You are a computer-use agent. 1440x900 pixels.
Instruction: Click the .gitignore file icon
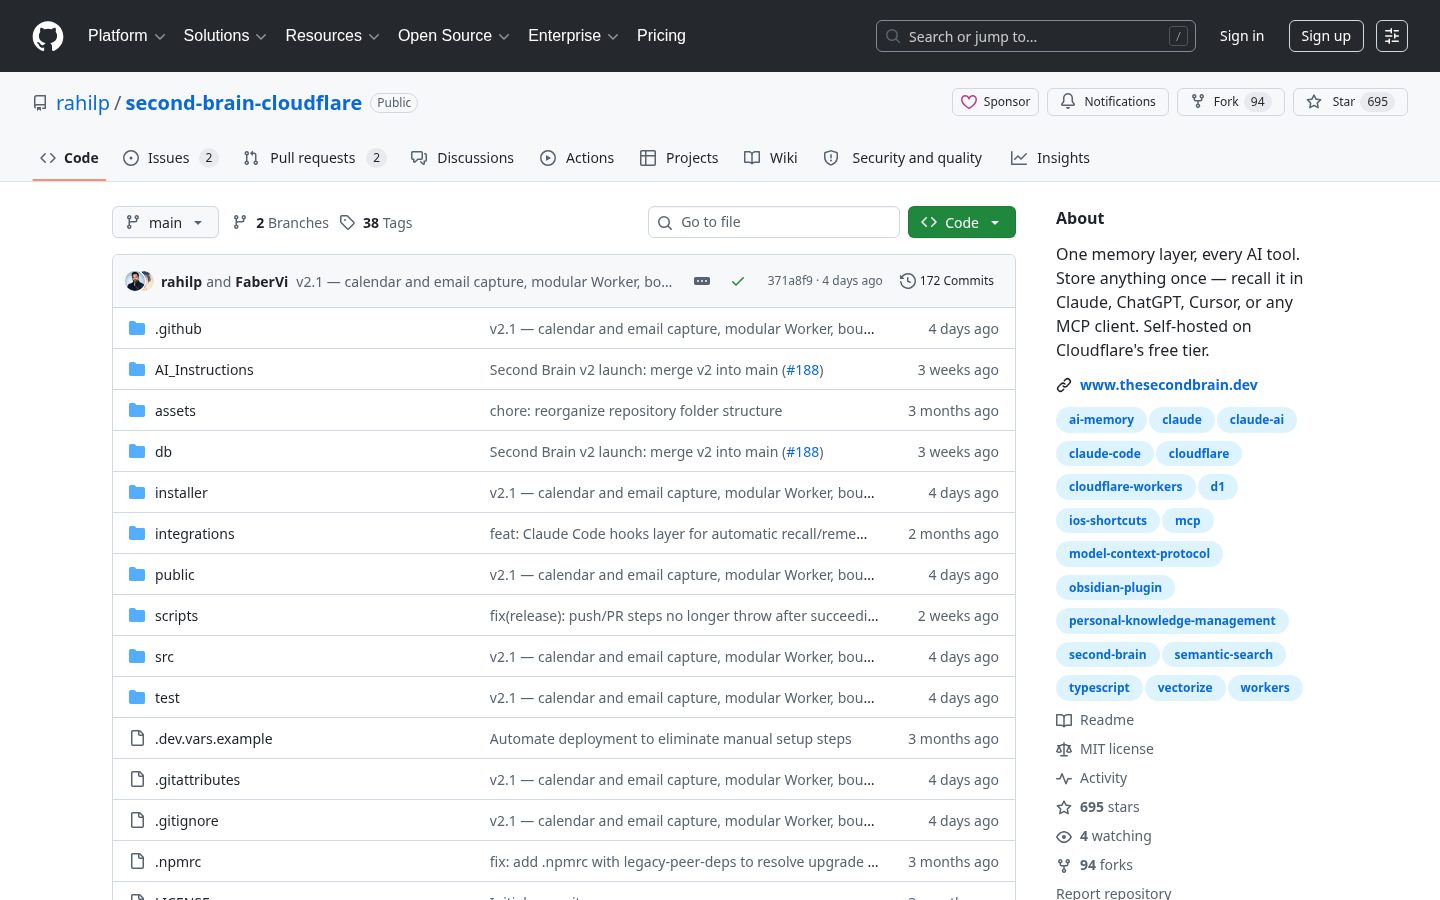click(x=137, y=820)
